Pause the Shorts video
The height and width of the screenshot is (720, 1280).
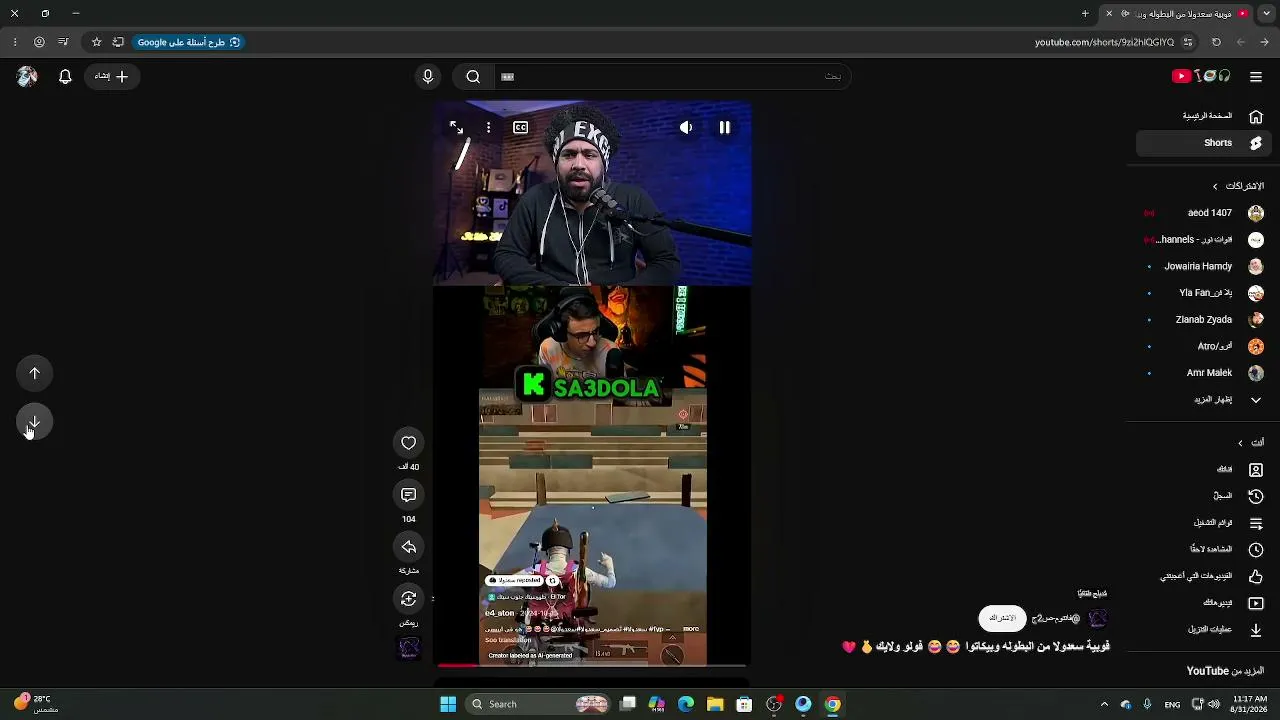[x=725, y=128]
